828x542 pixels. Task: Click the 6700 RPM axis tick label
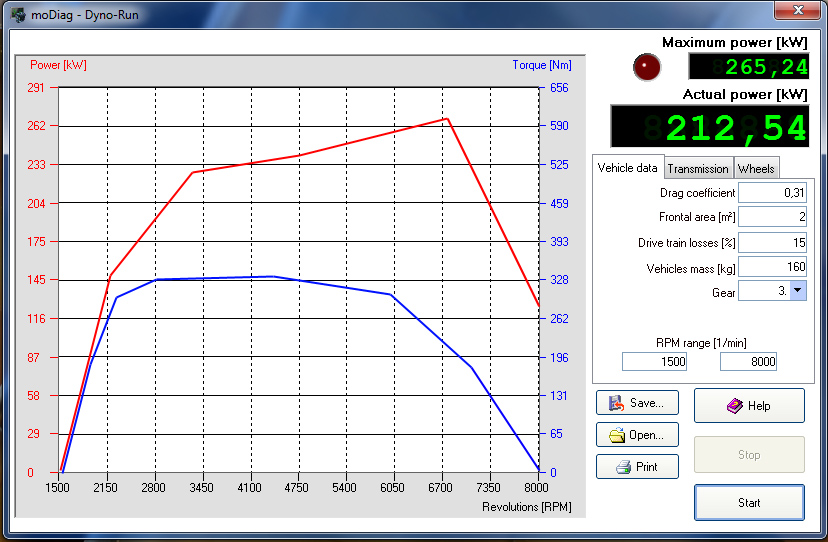[440, 488]
